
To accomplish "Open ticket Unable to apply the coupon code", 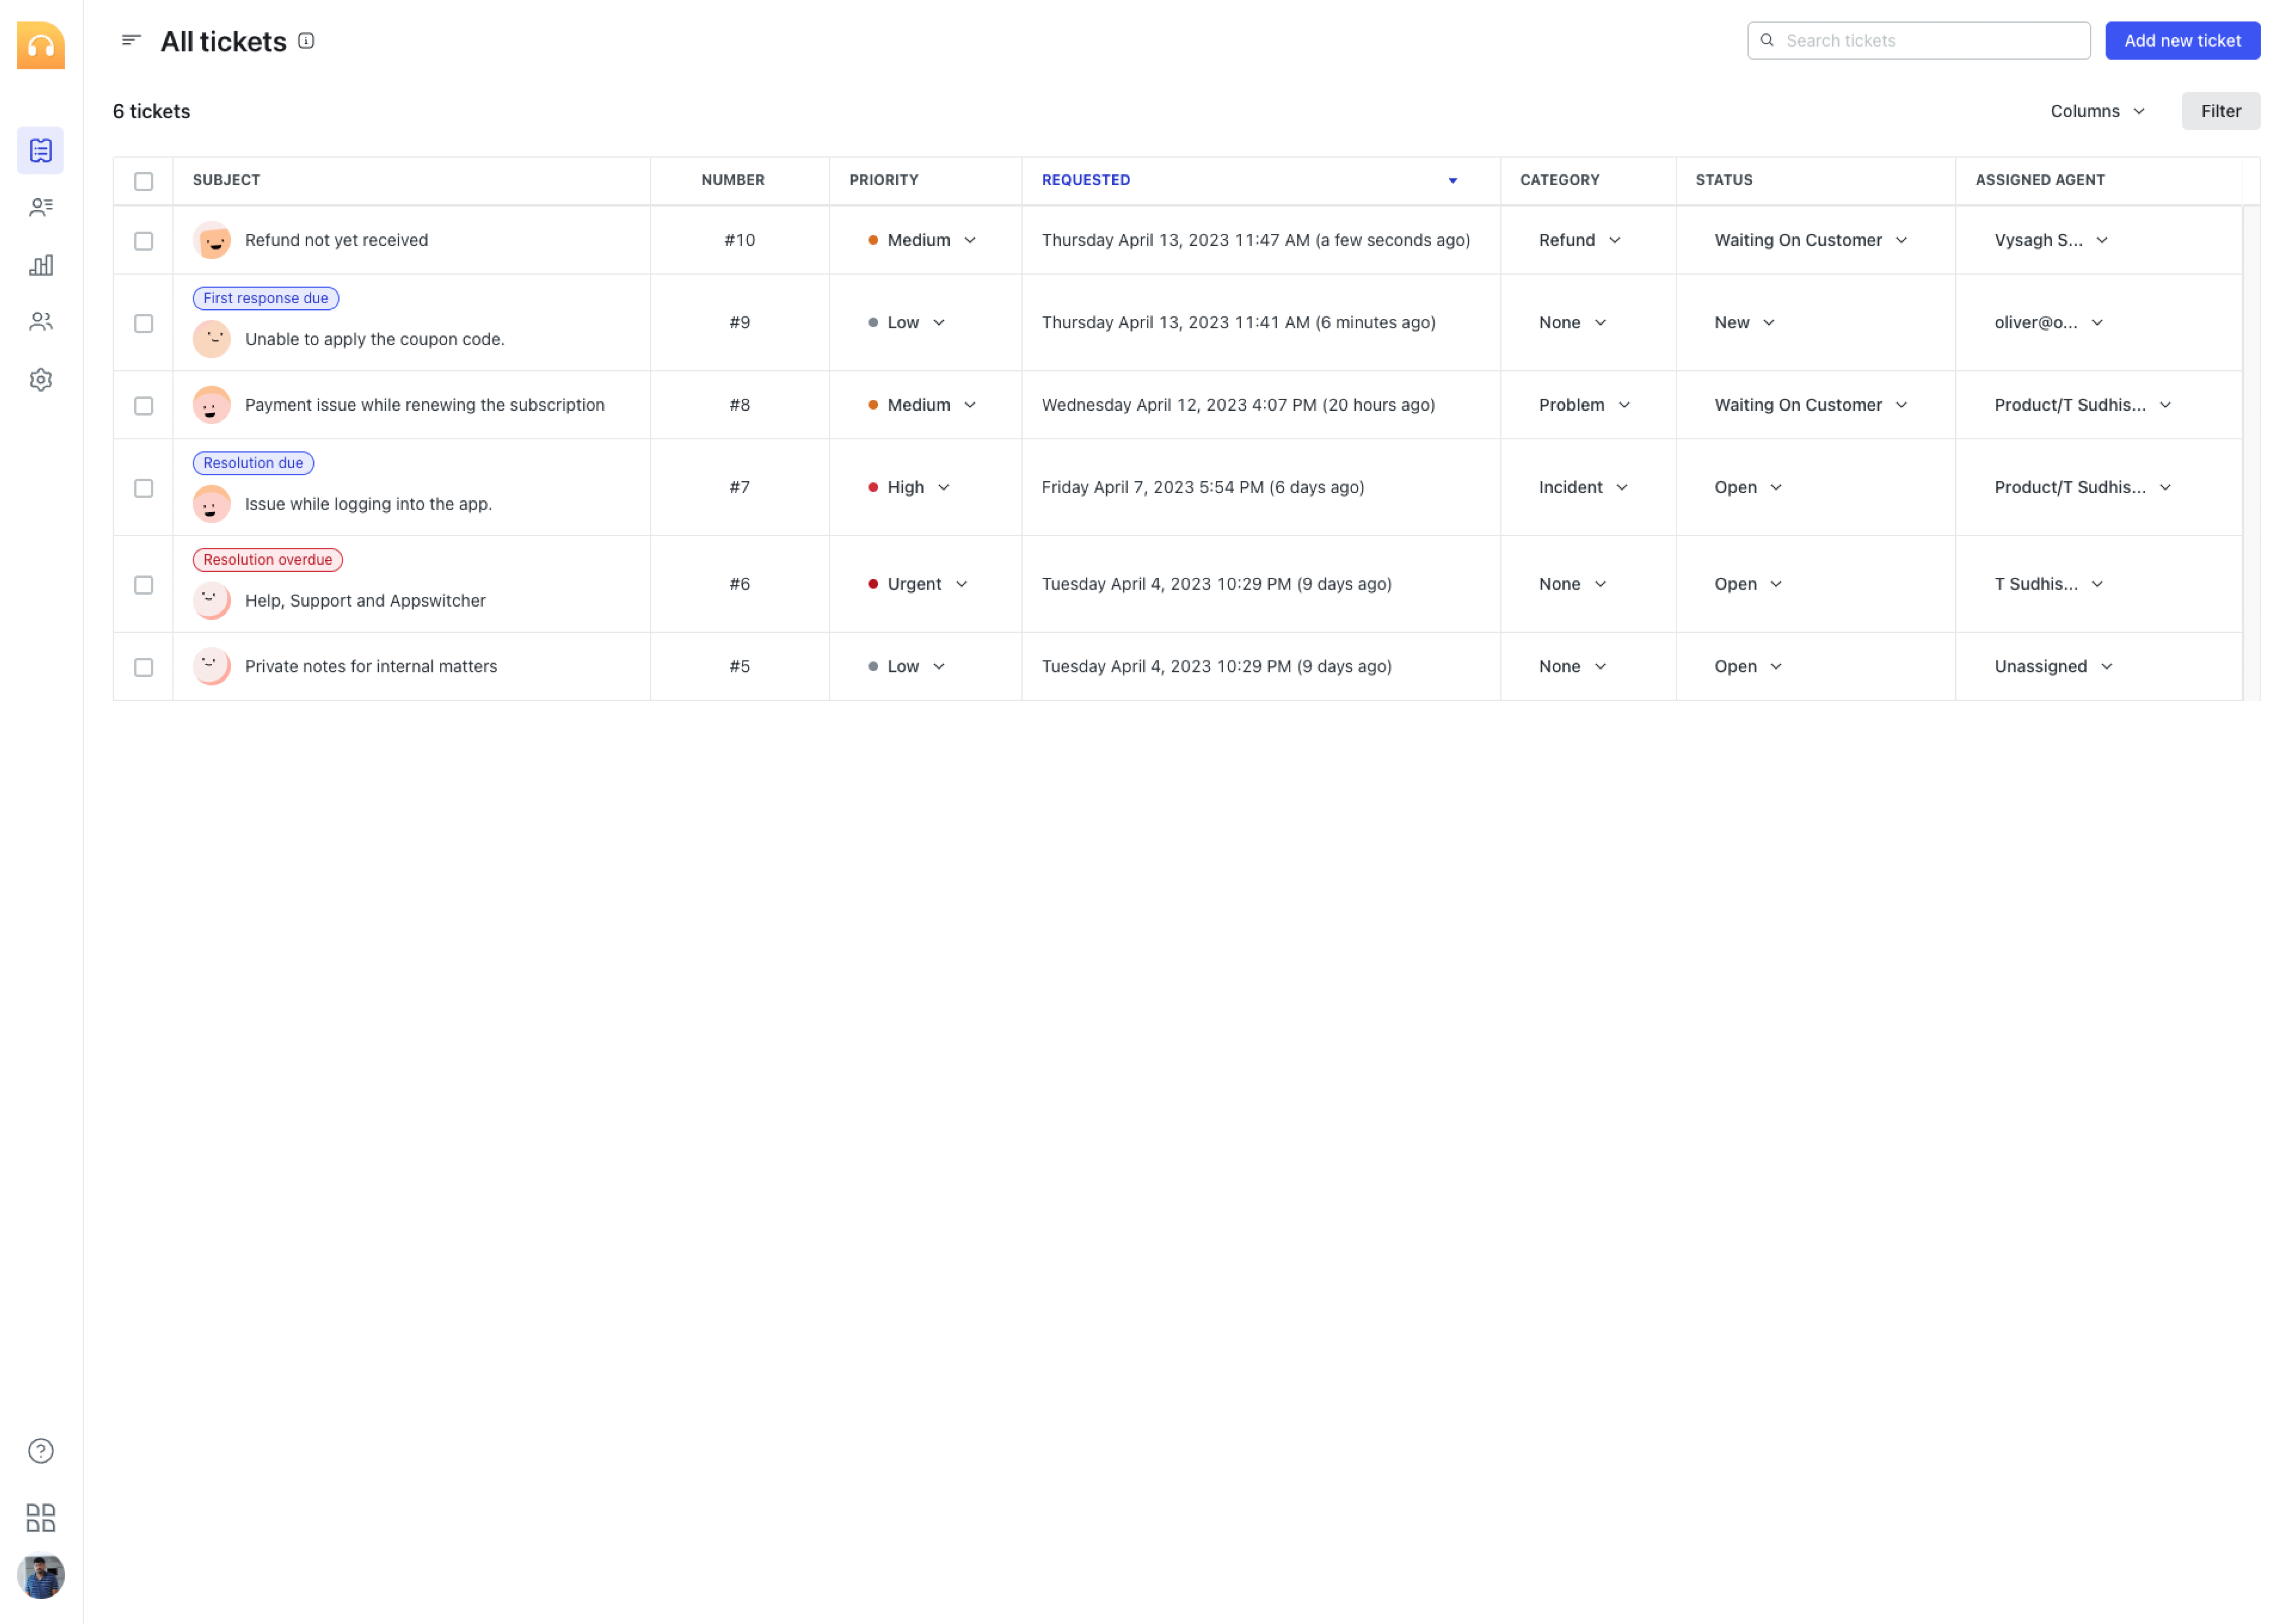I will point(375,339).
